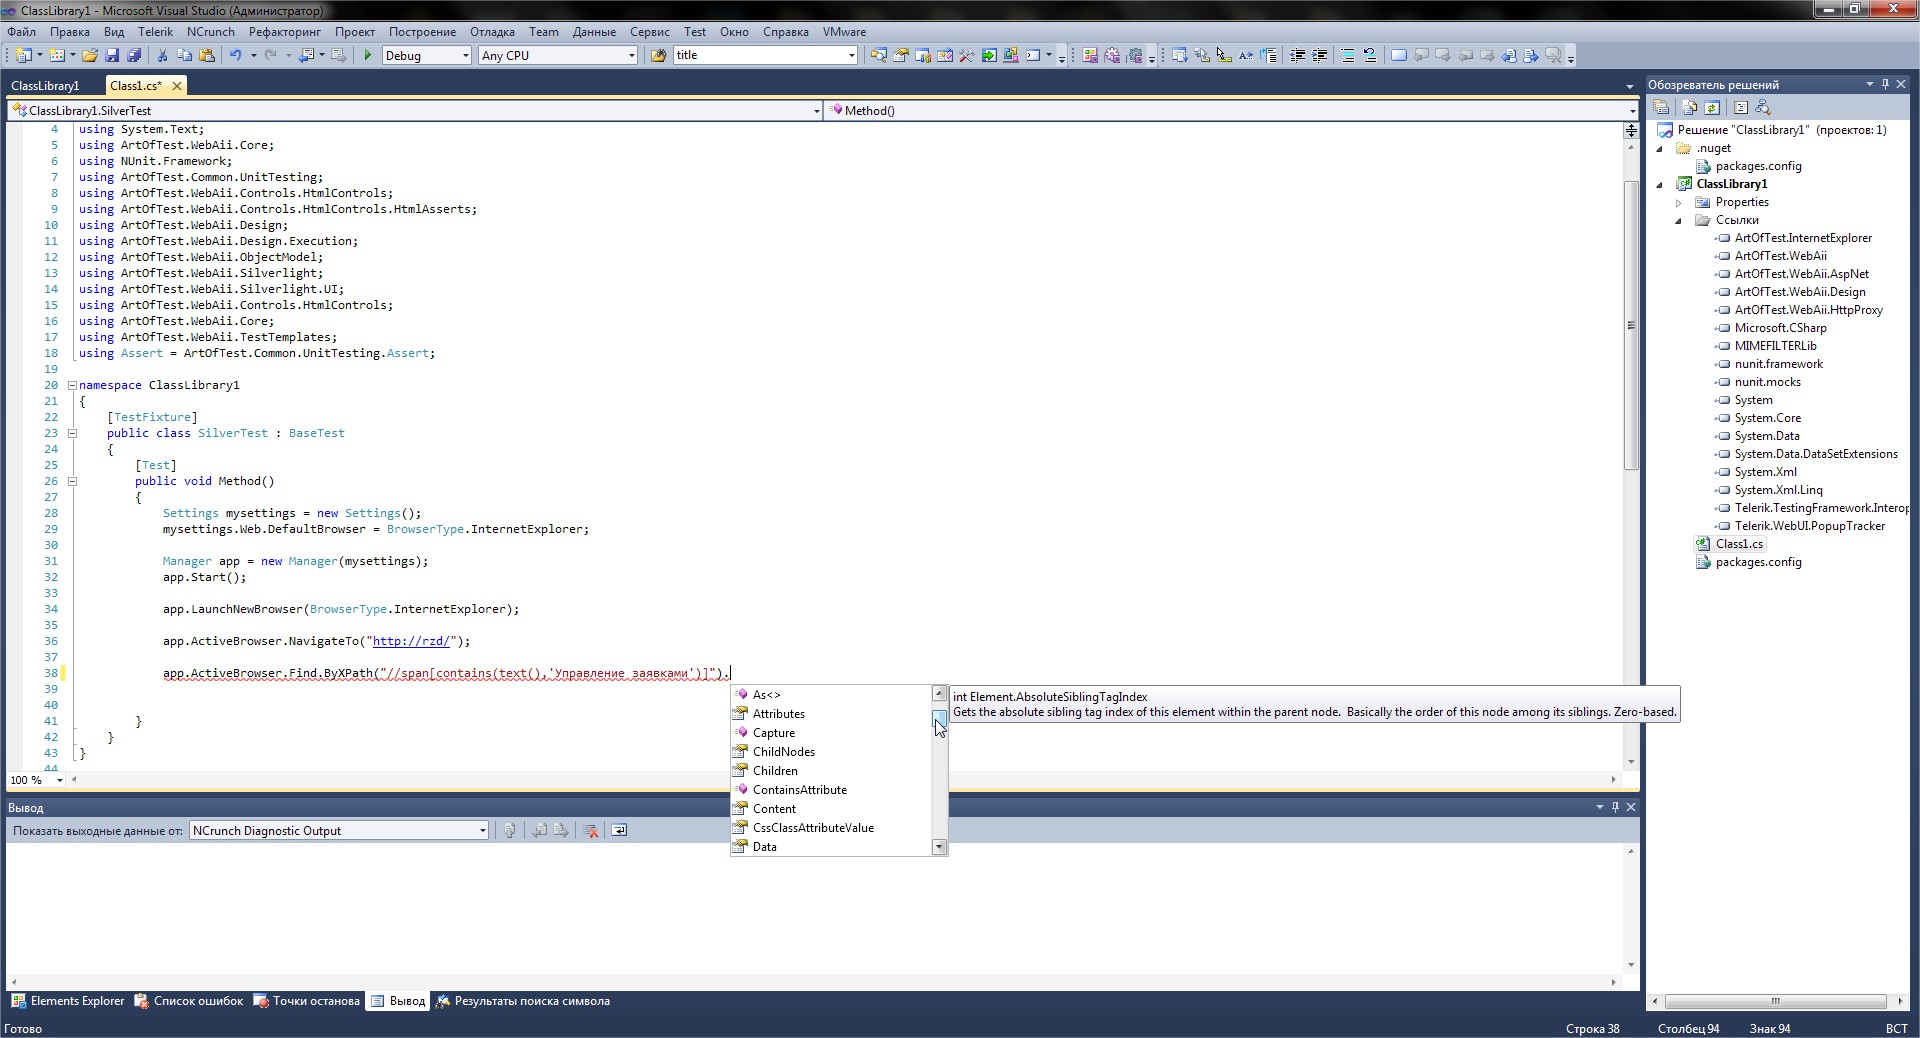This screenshot has height=1038, width=1920.
Task: Click the IntelliSense list scrollbar thumb
Action: point(939,717)
